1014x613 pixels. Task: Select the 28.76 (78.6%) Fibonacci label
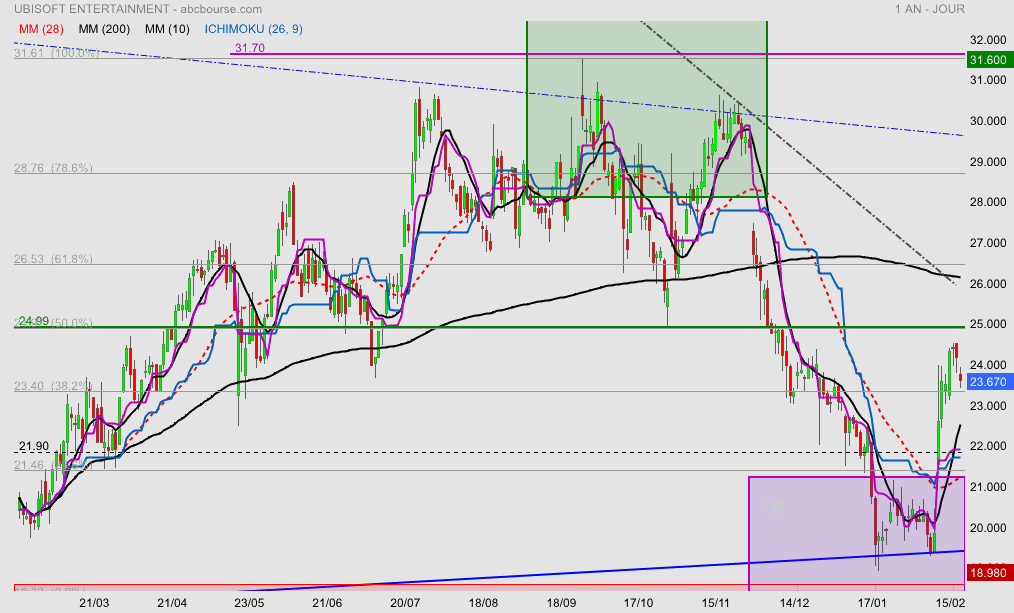[53, 168]
